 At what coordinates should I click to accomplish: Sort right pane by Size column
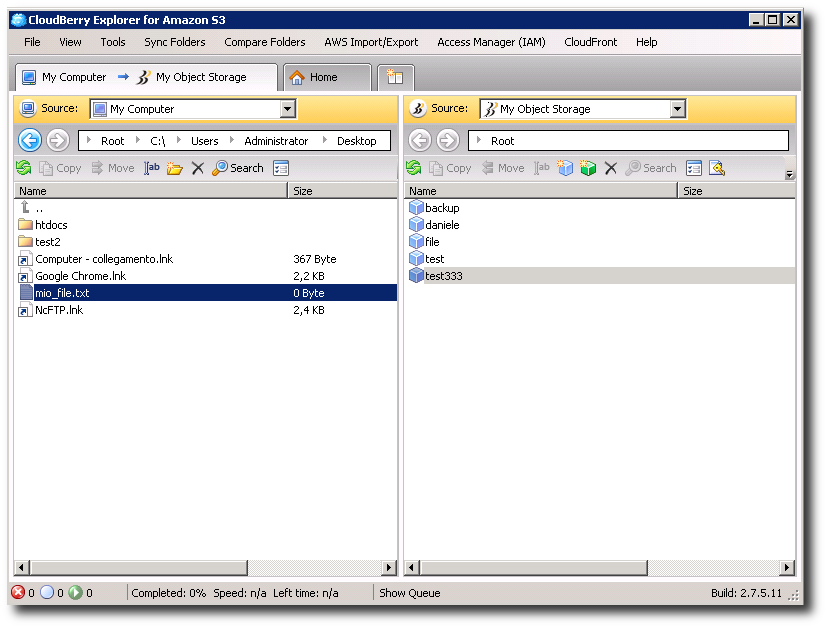(x=736, y=191)
